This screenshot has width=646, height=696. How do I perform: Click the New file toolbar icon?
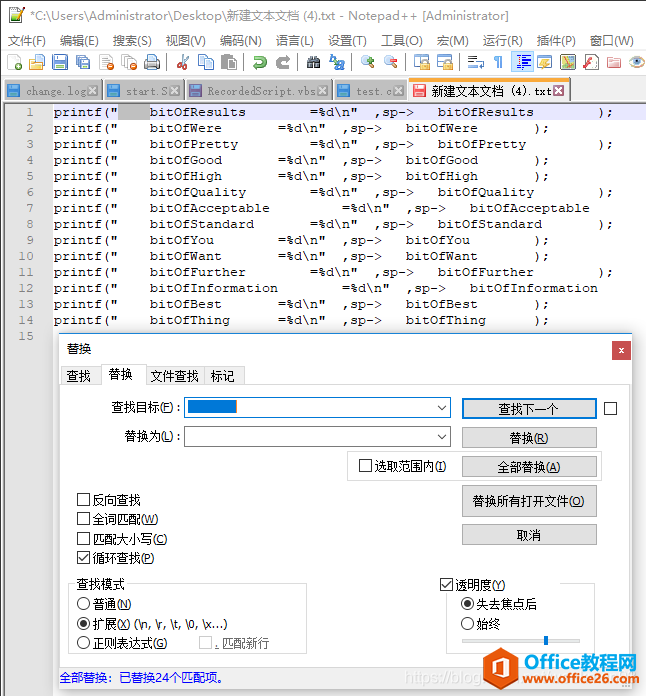15,62
